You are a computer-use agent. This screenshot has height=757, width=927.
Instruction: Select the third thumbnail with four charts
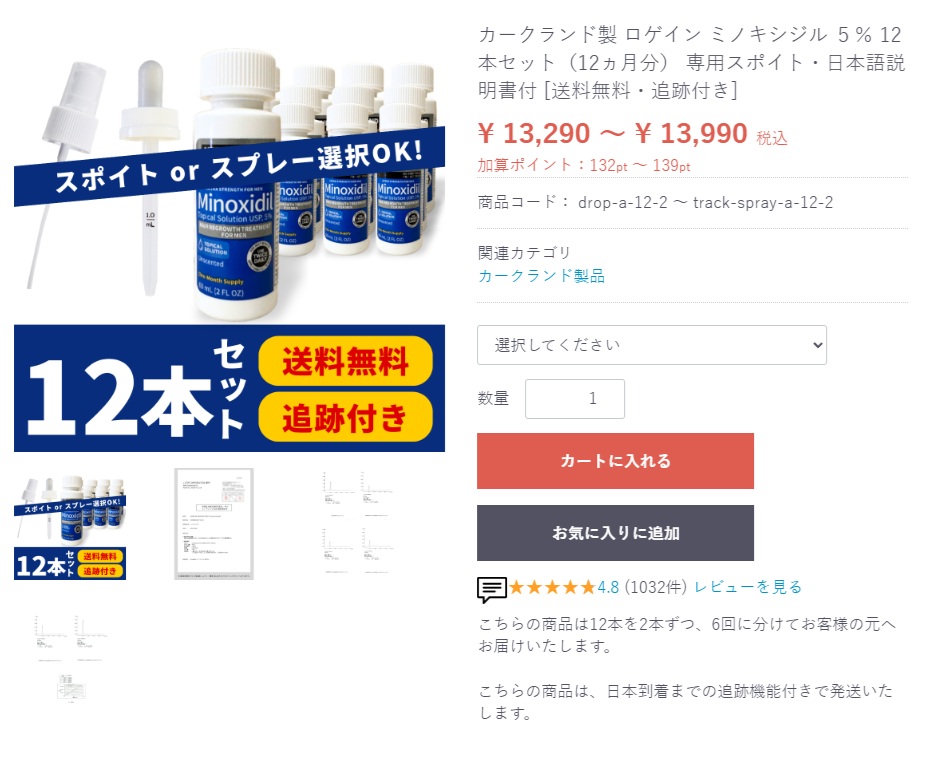click(x=356, y=524)
